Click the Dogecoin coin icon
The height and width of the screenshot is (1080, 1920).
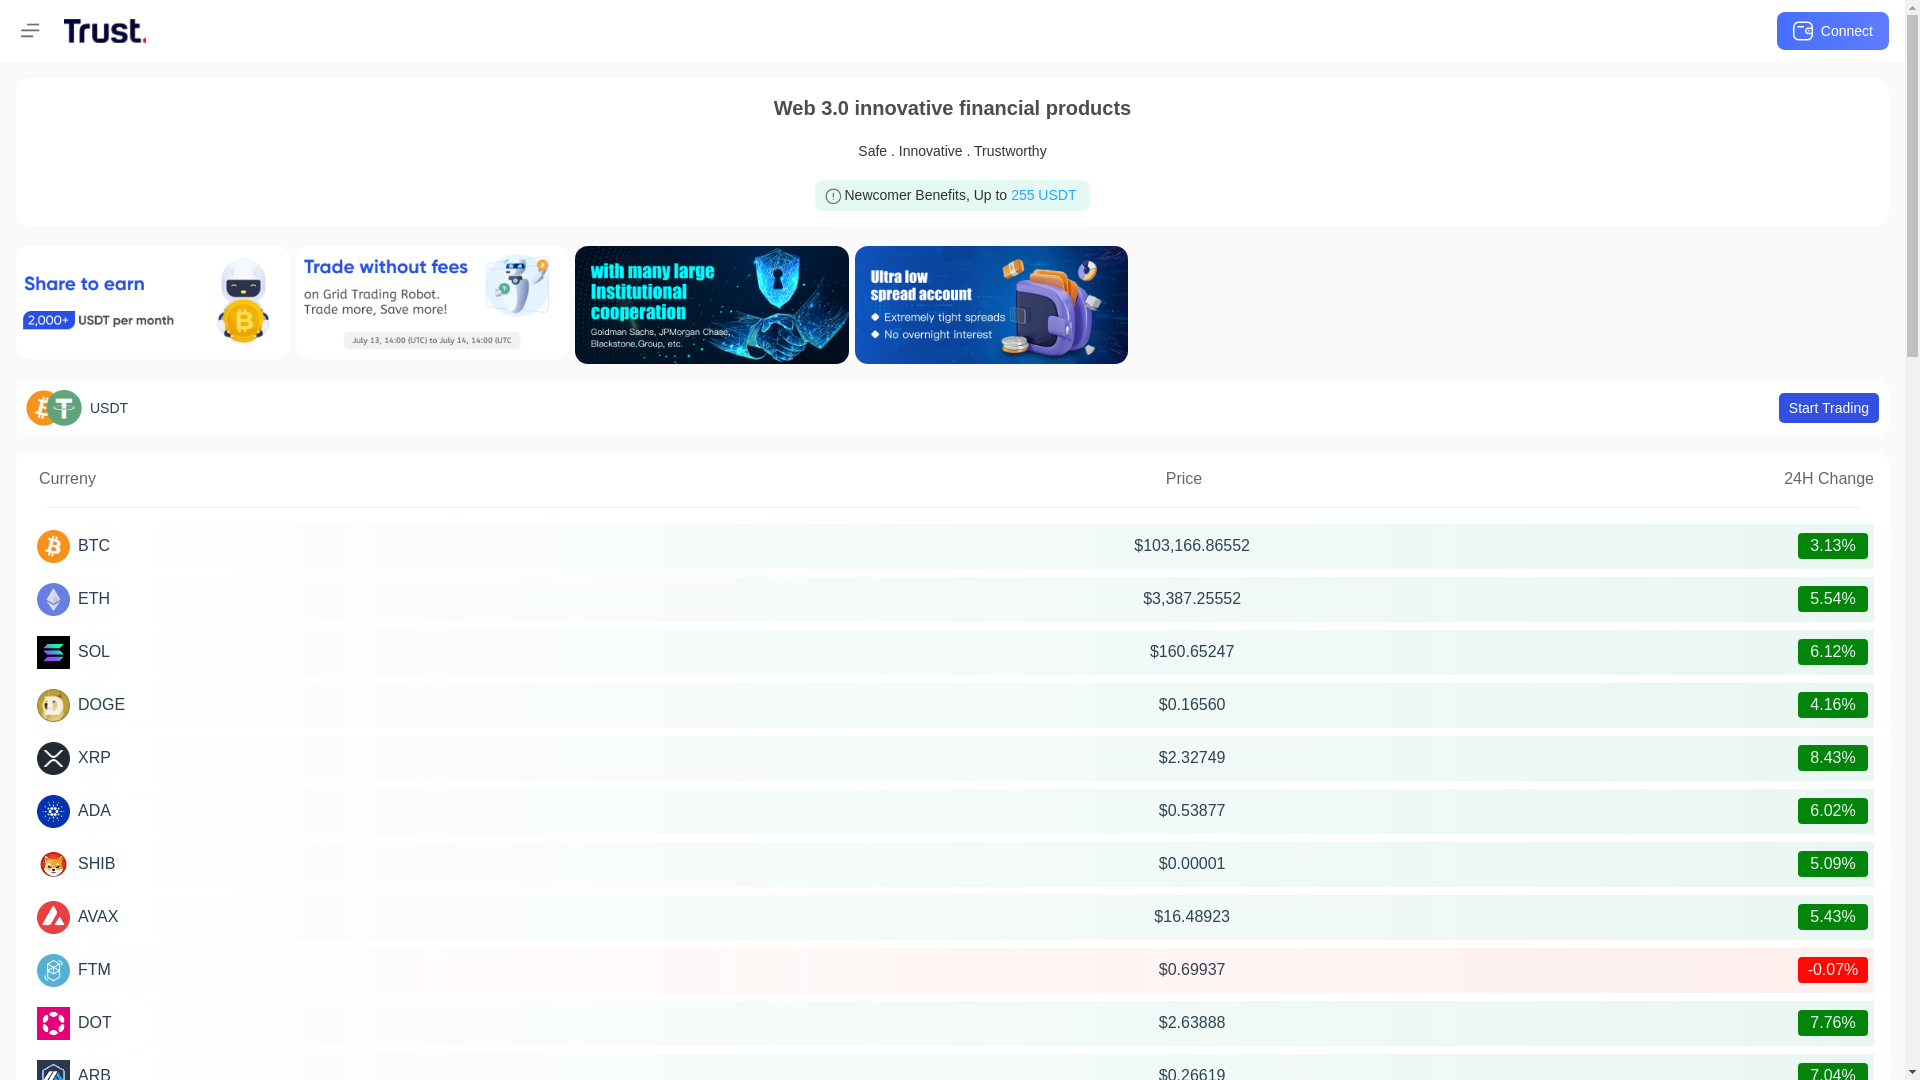click(53, 705)
